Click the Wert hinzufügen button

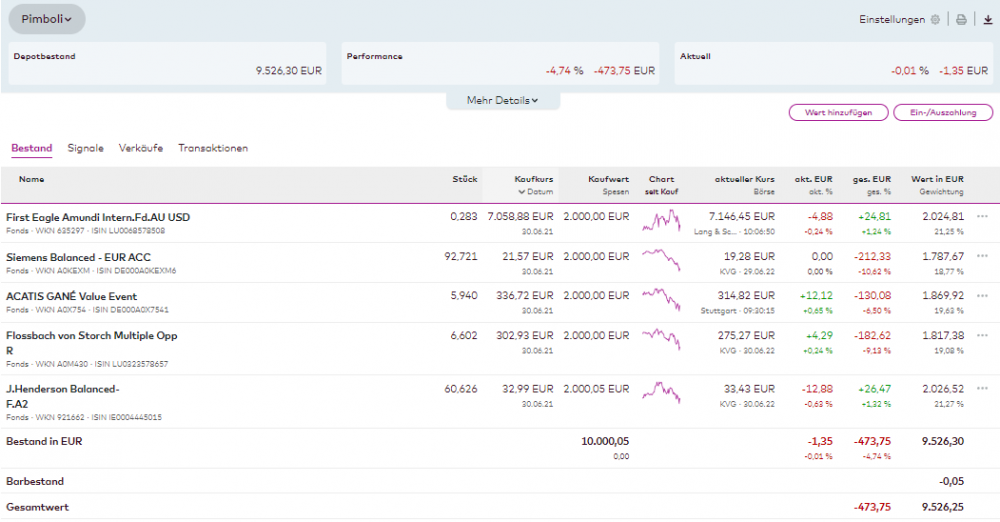[x=837, y=113]
